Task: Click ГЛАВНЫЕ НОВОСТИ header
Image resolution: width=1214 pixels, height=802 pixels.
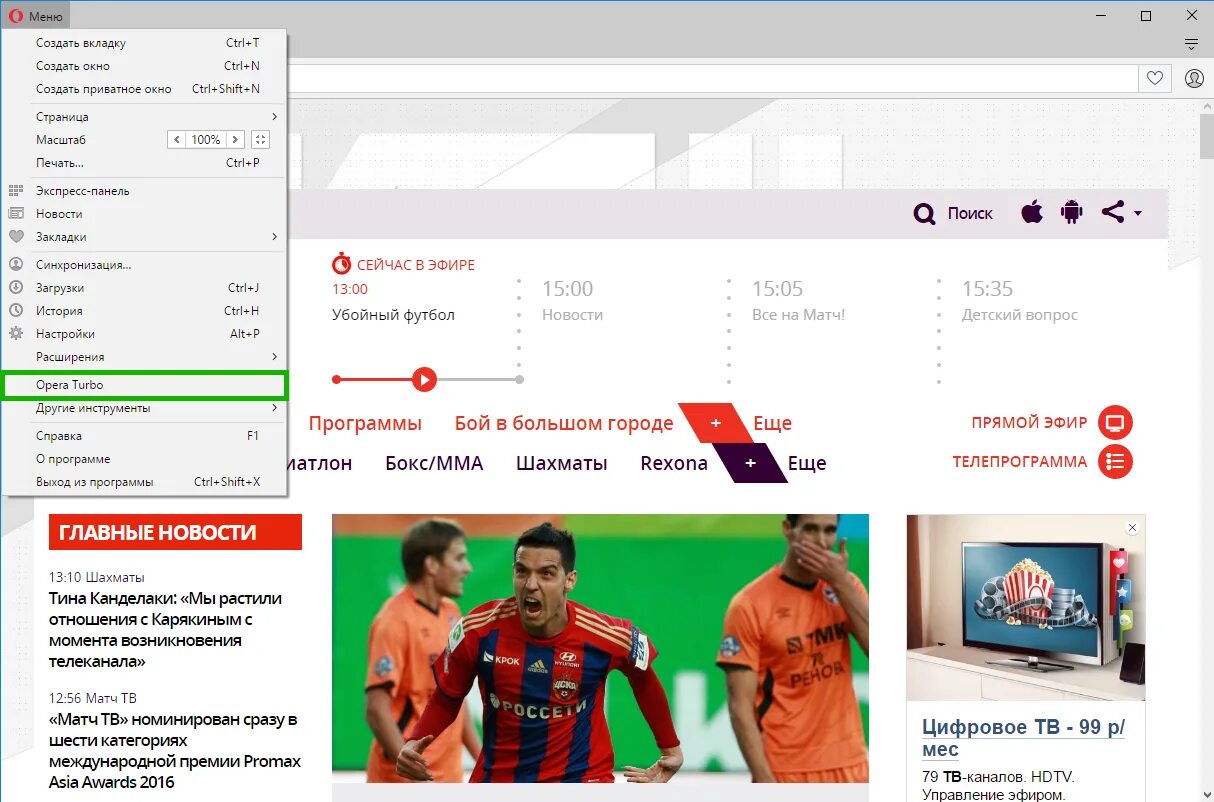Action: click(175, 533)
